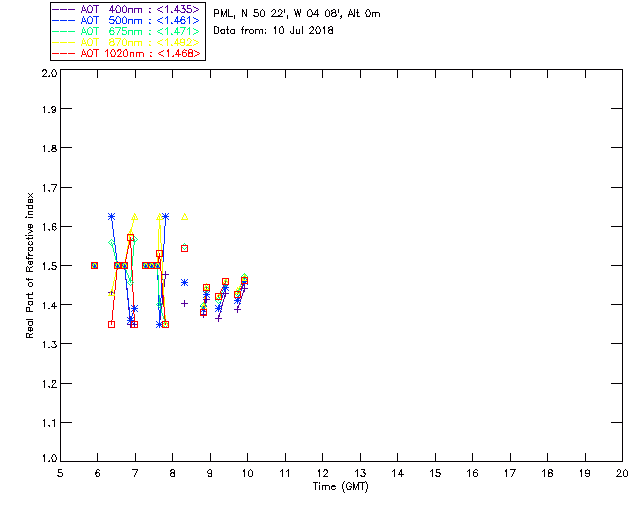Viewport: 640px width, 512px height.
Task: Click the x-axis tick label 8
Action: click(x=173, y=473)
